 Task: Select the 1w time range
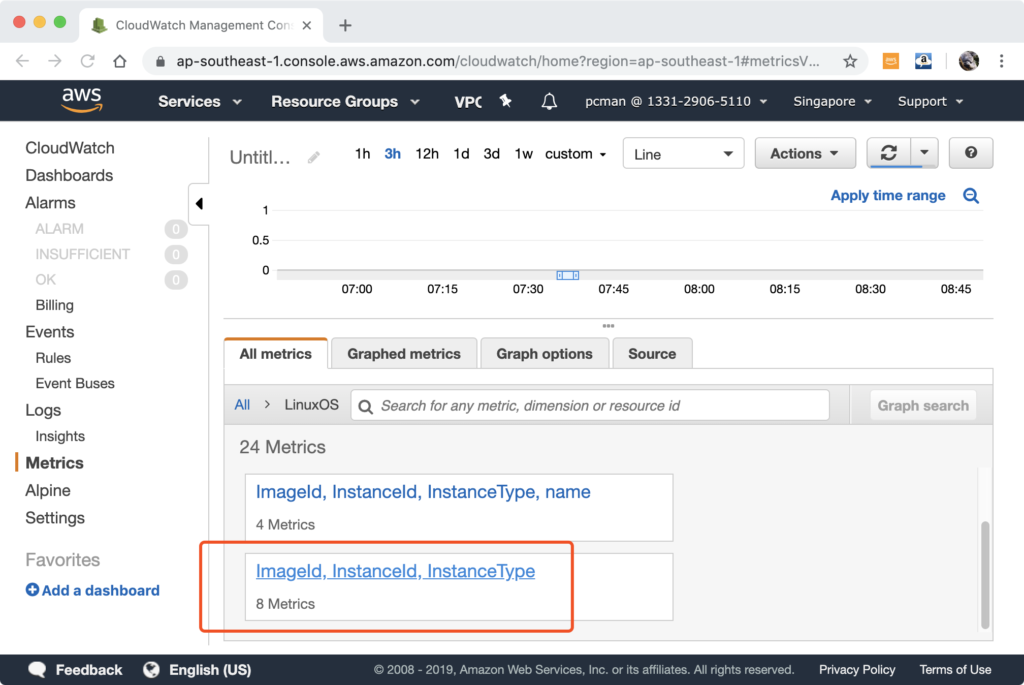524,154
